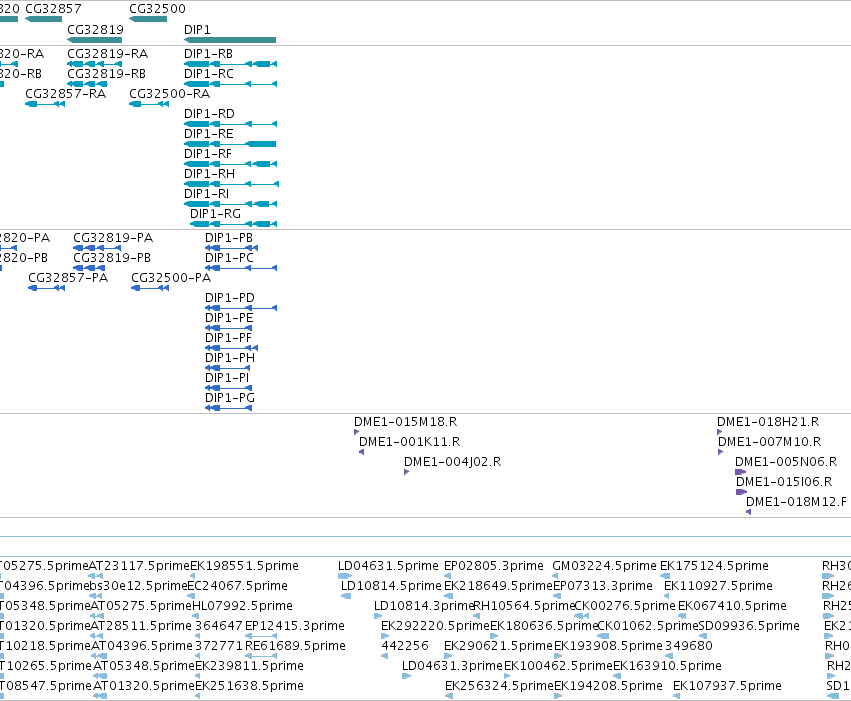Open the DME1-004J02.R feature label

click(x=453, y=462)
